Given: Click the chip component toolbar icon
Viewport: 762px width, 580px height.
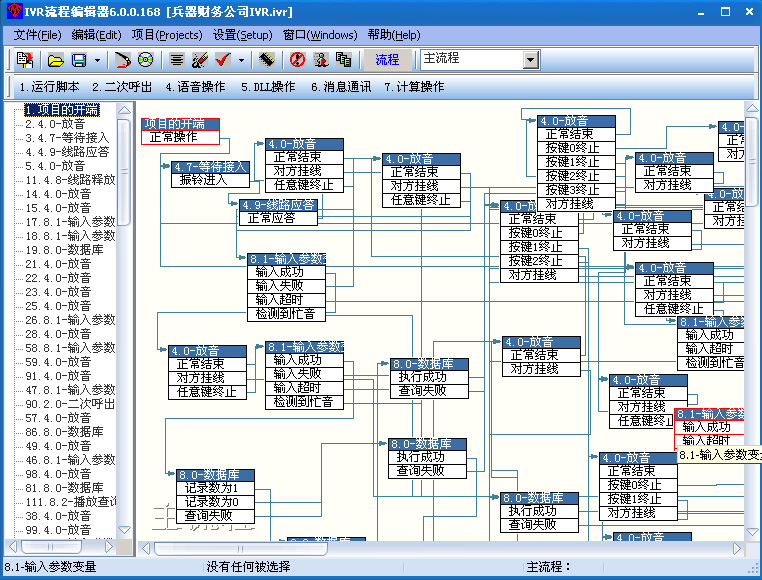Looking at the screenshot, I should [x=267, y=60].
